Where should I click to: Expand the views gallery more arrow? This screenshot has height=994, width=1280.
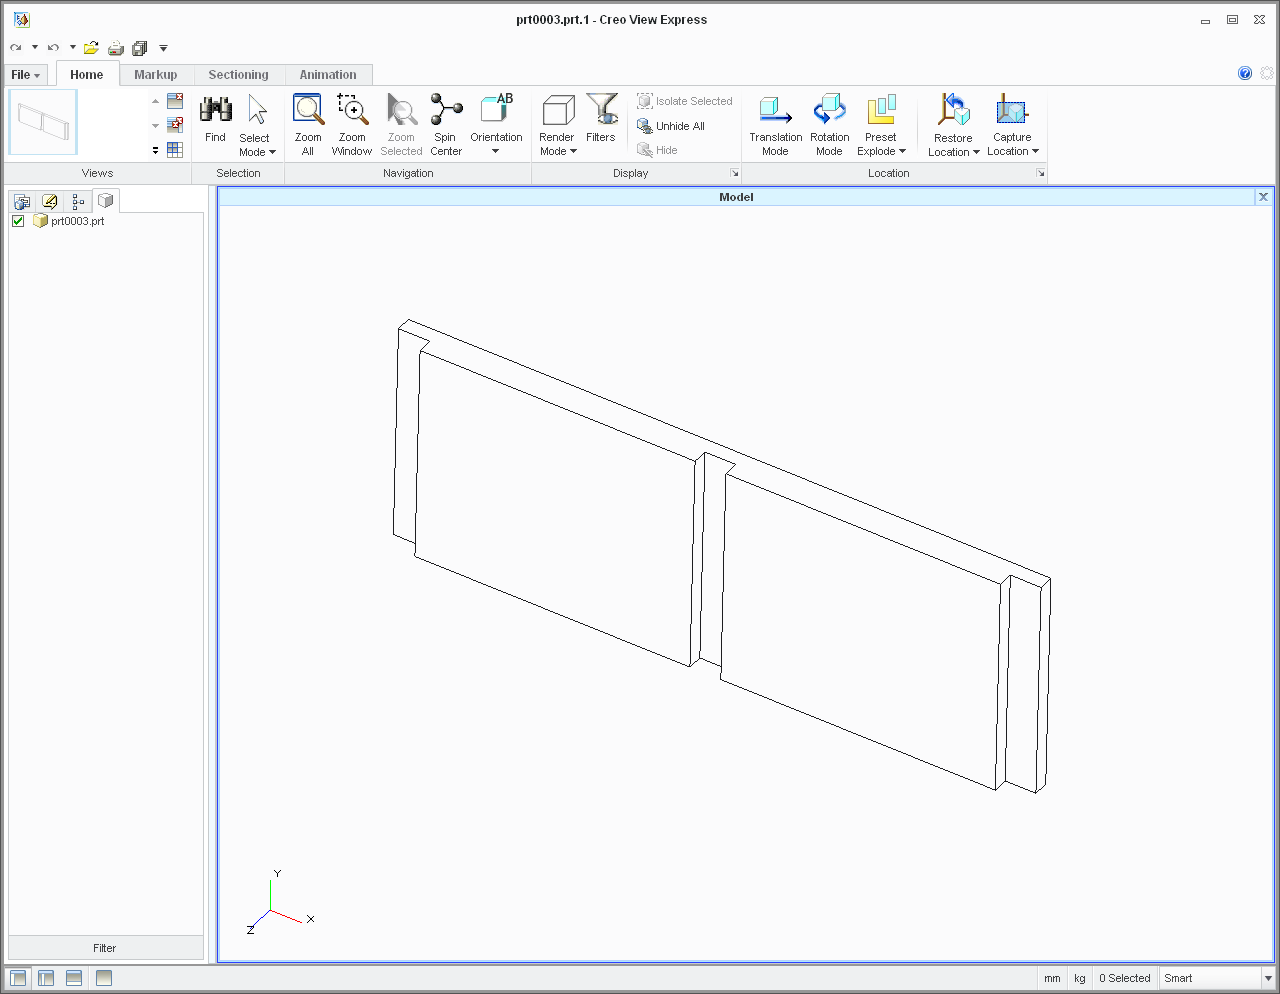coord(155,150)
